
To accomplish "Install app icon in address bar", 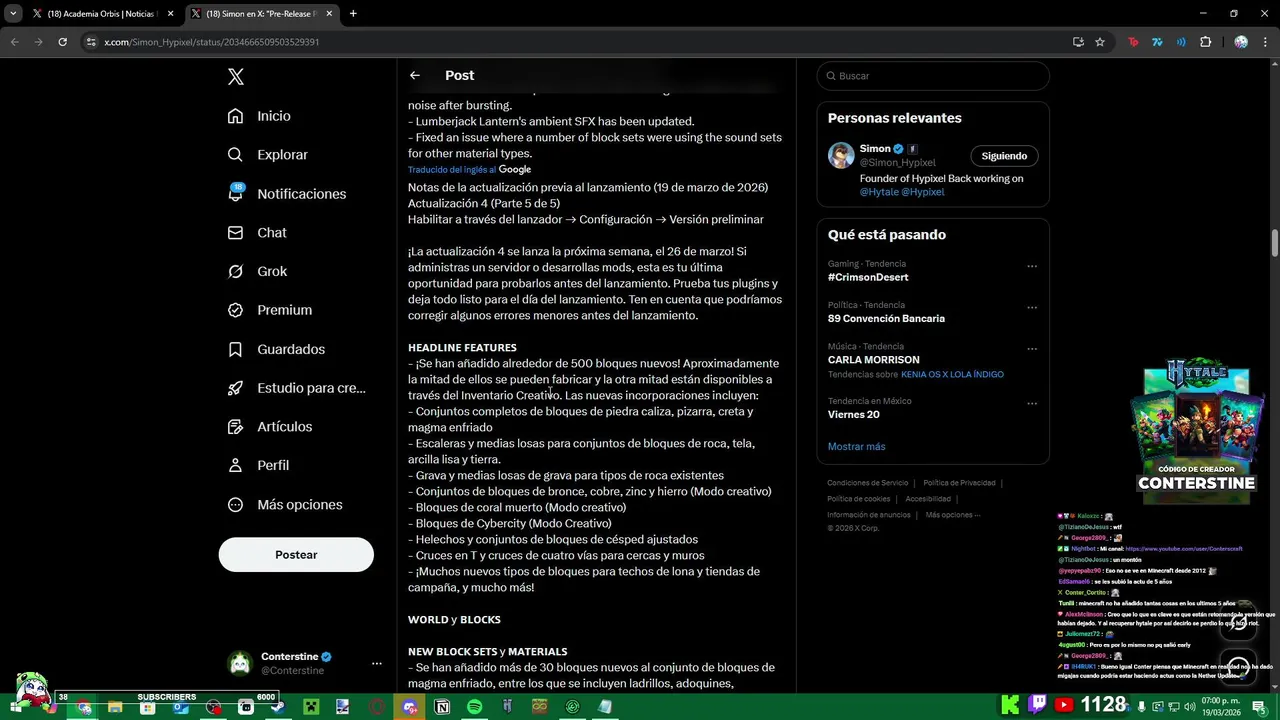I will pos(1078,42).
